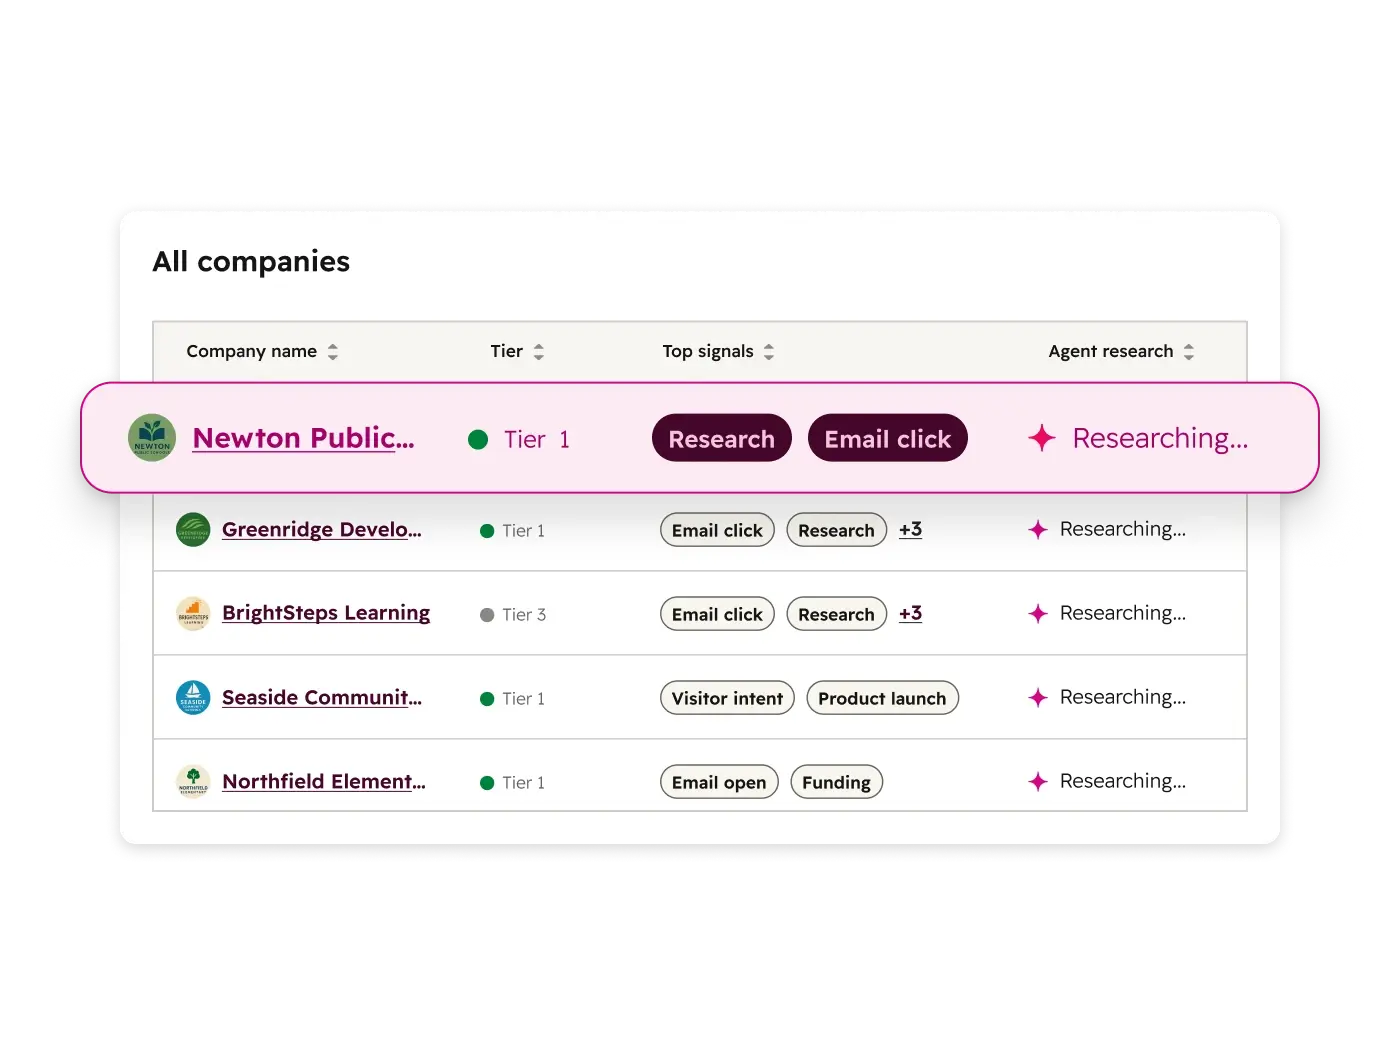Sort the table by Tier column
This screenshot has height=1051, width=1400.
(539, 352)
